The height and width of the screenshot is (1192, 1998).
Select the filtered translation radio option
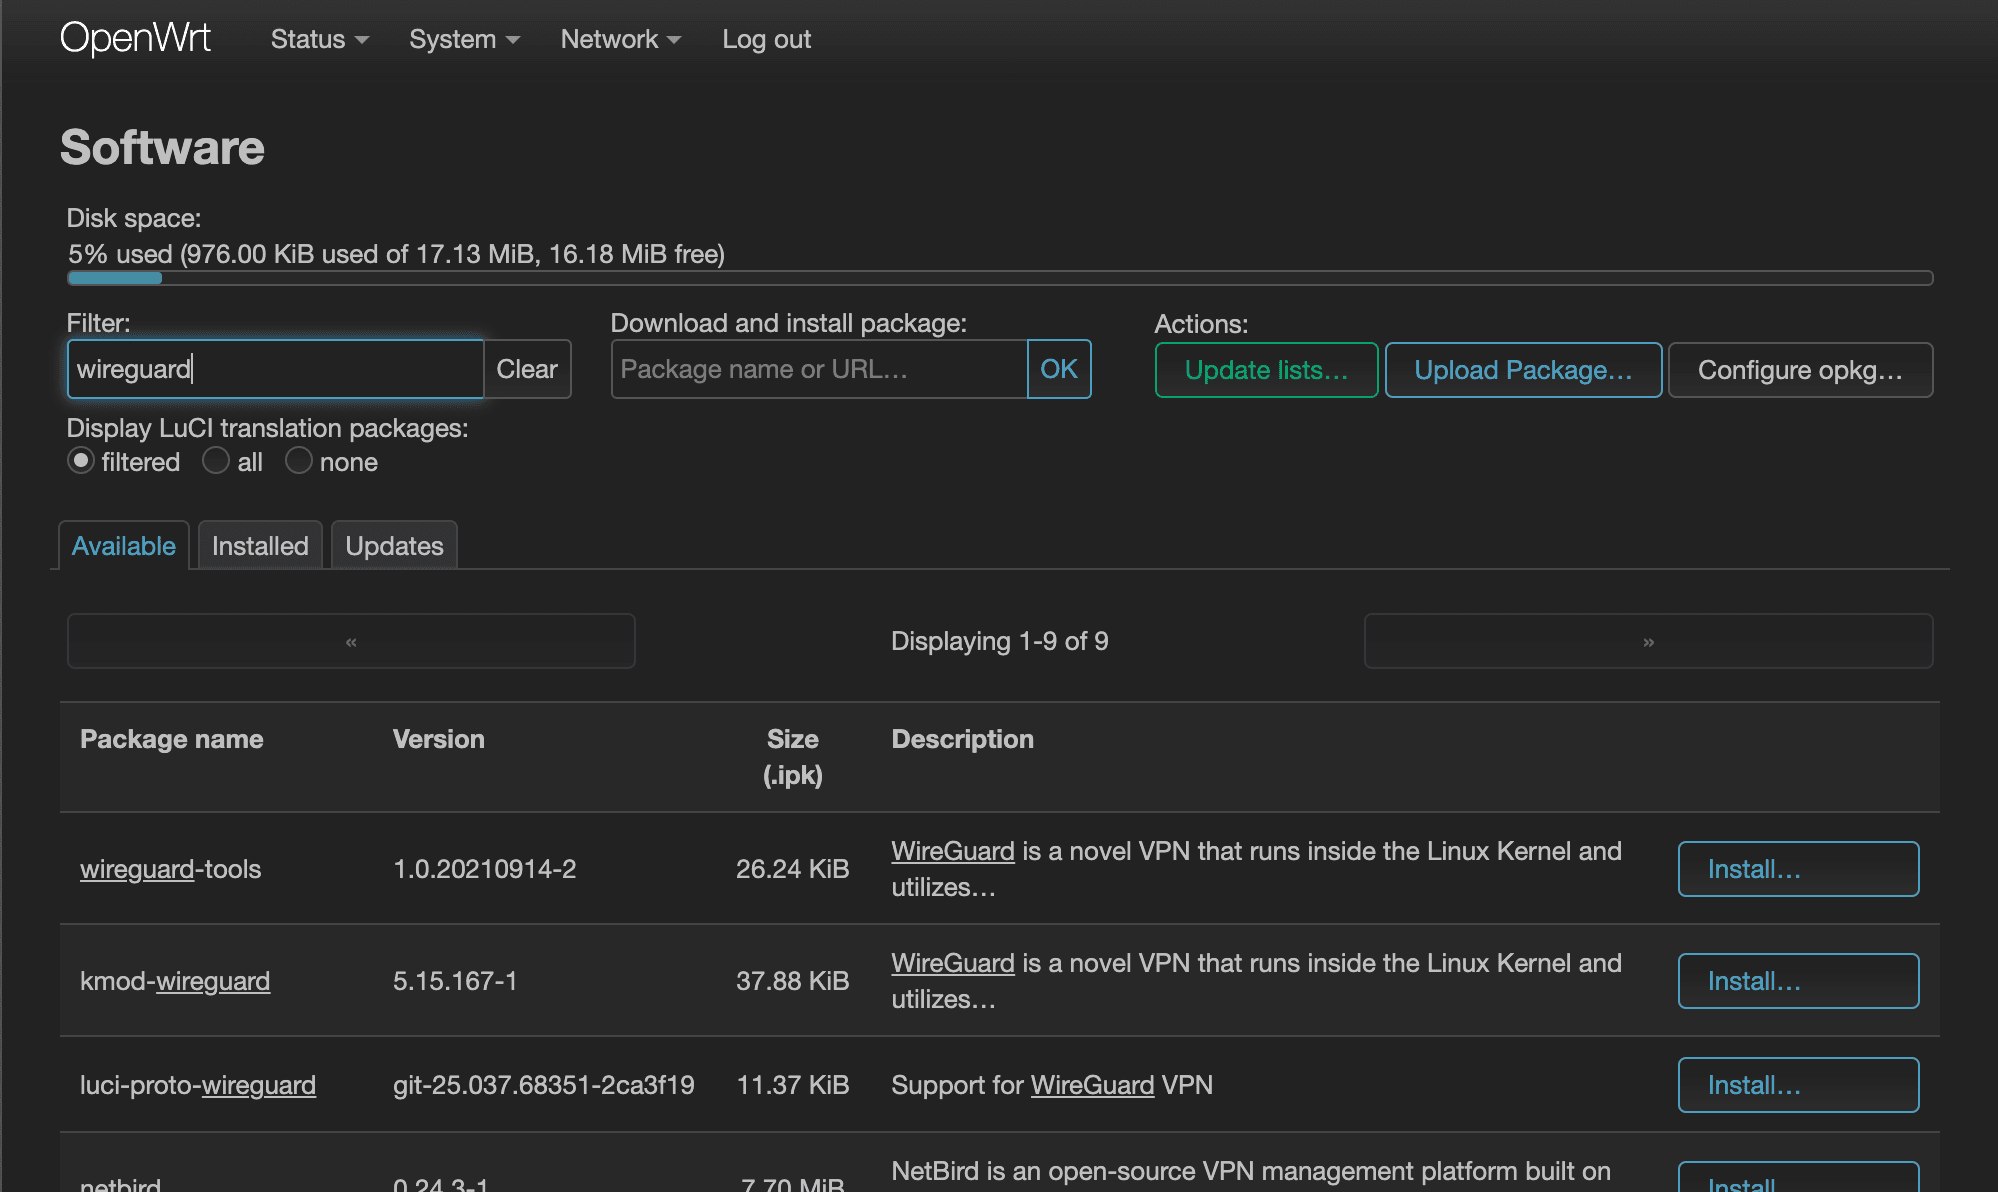pyautogui.click(x=81, y=461)
